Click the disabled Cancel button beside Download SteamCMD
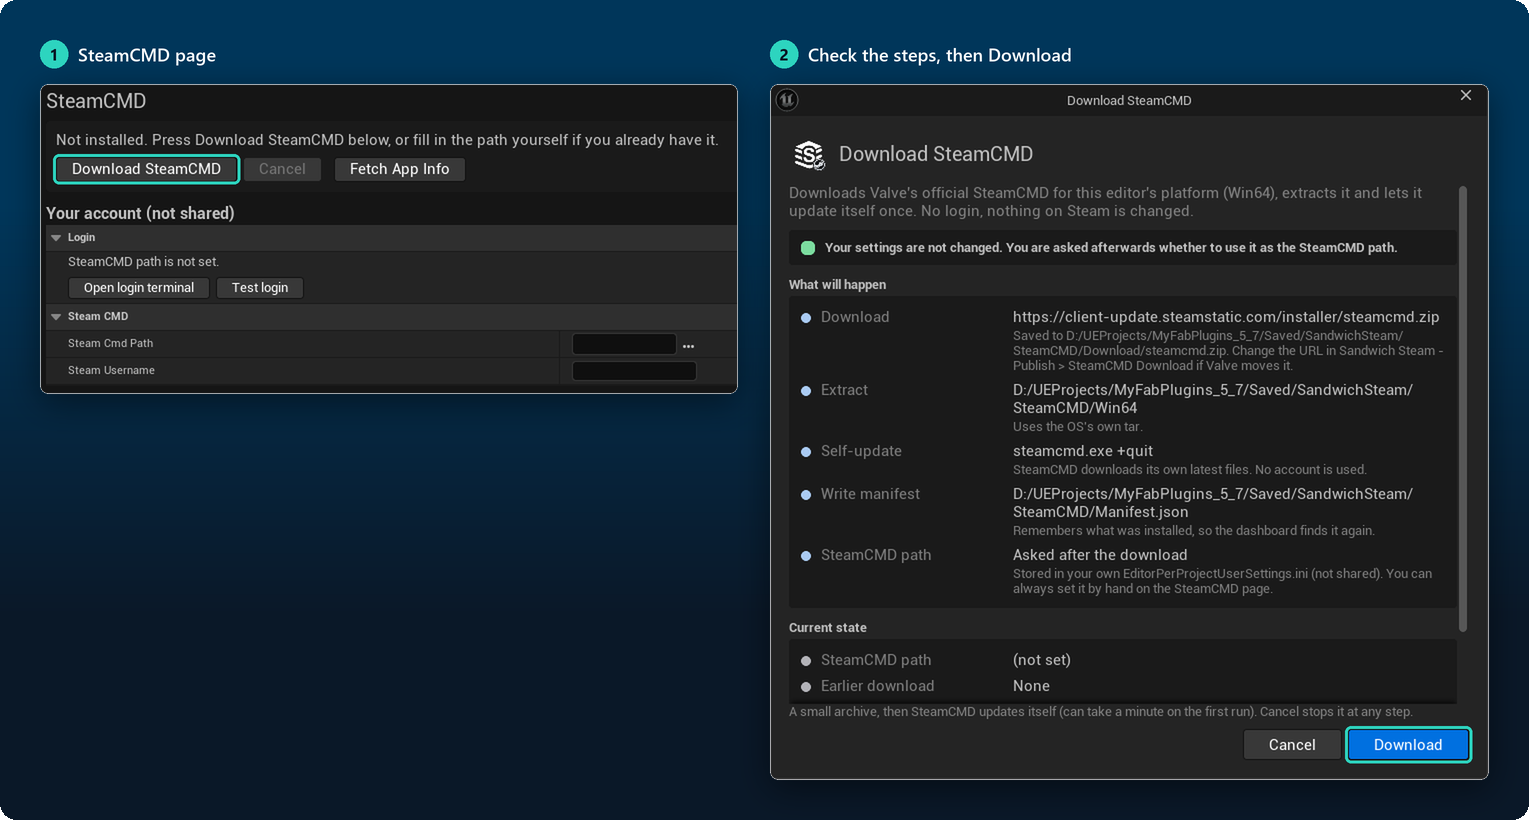1529x820 pixels. [282, 169]
